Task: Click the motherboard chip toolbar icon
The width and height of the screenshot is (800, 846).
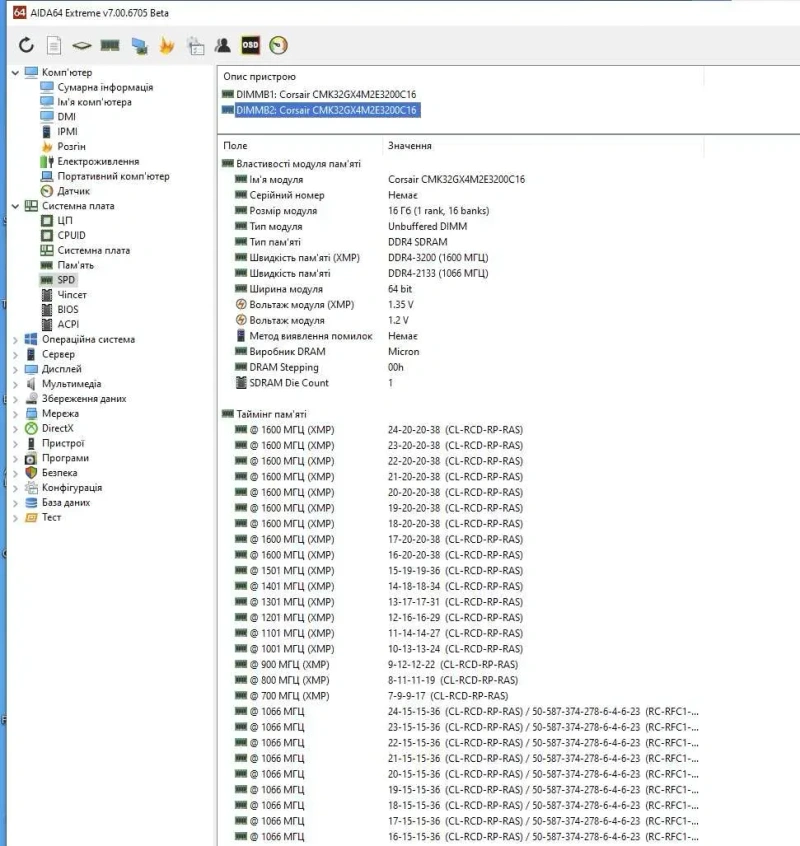Action: point(81,46)
